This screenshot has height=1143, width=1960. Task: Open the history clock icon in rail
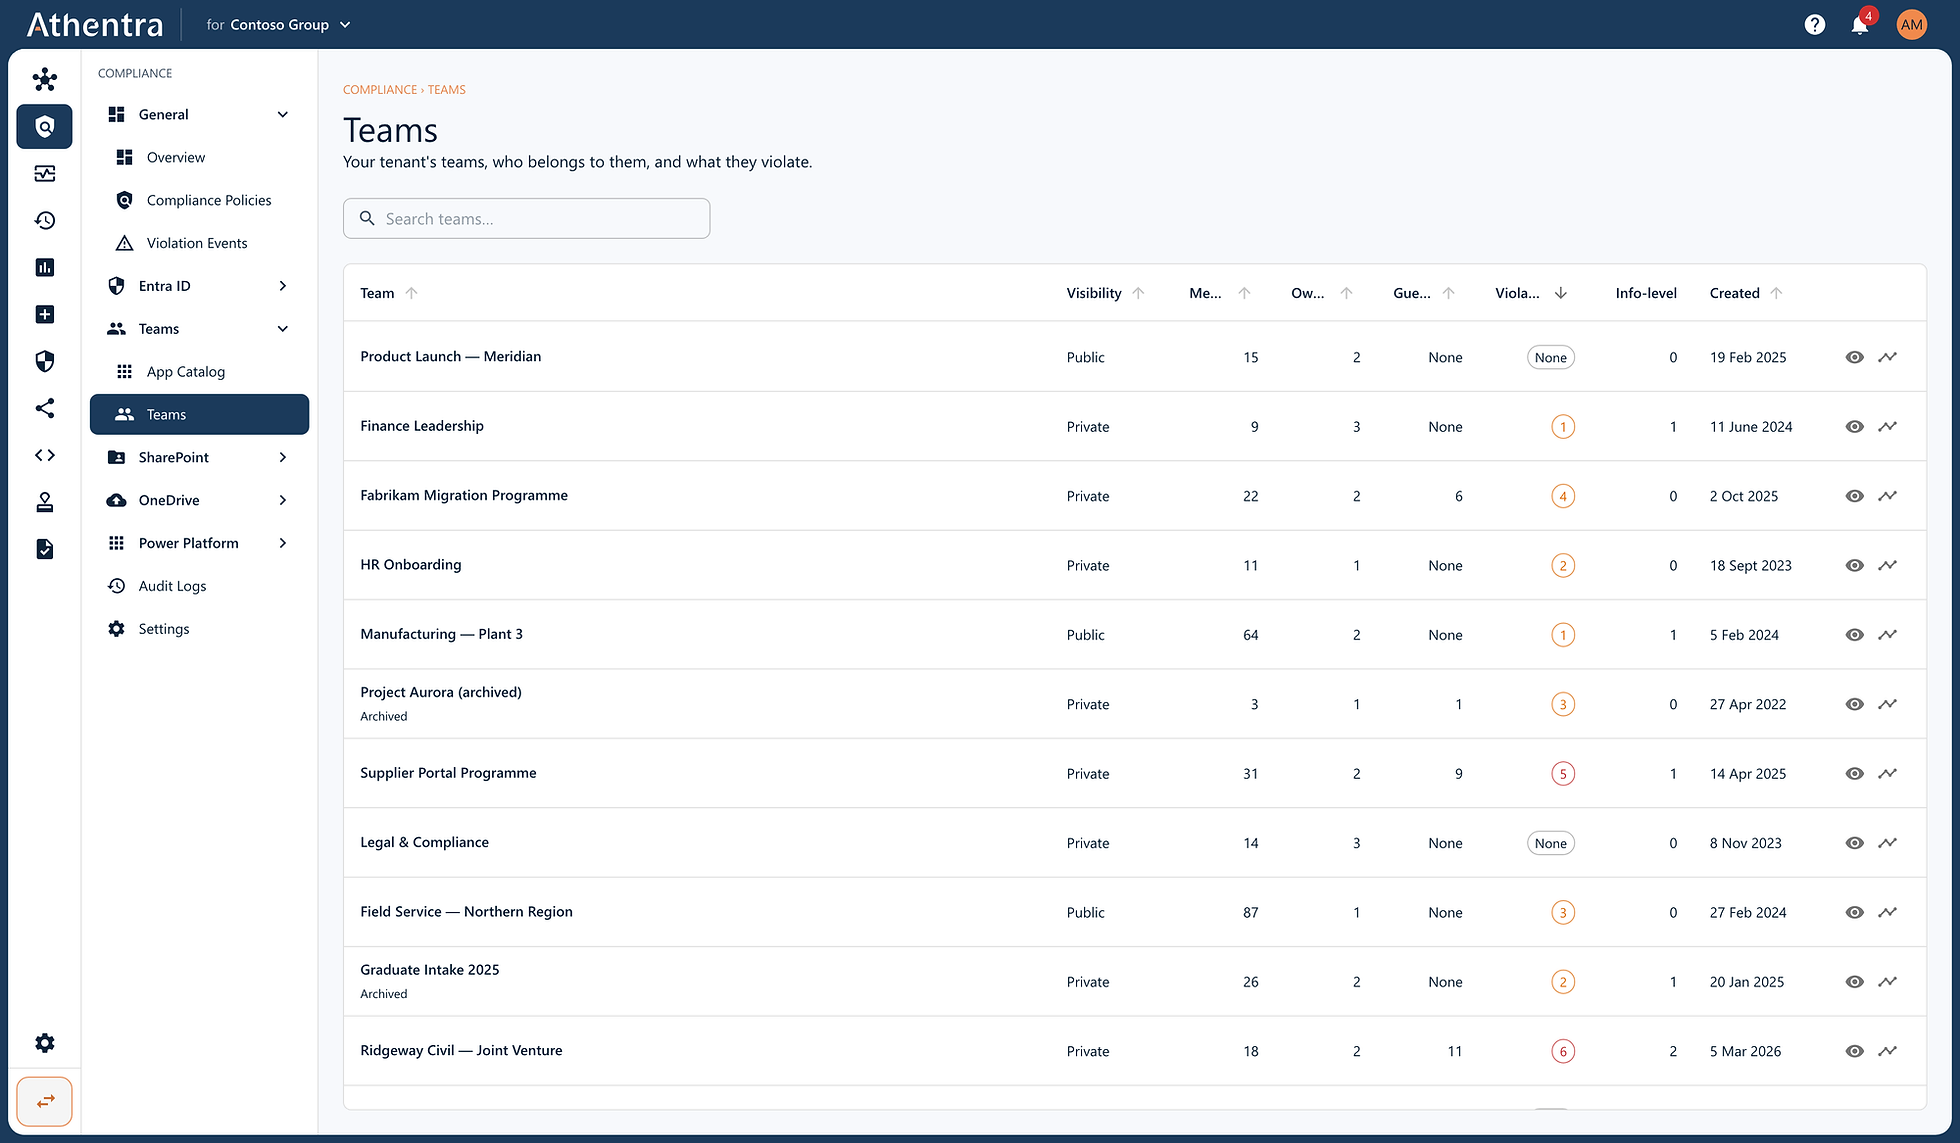click(45, 221)
